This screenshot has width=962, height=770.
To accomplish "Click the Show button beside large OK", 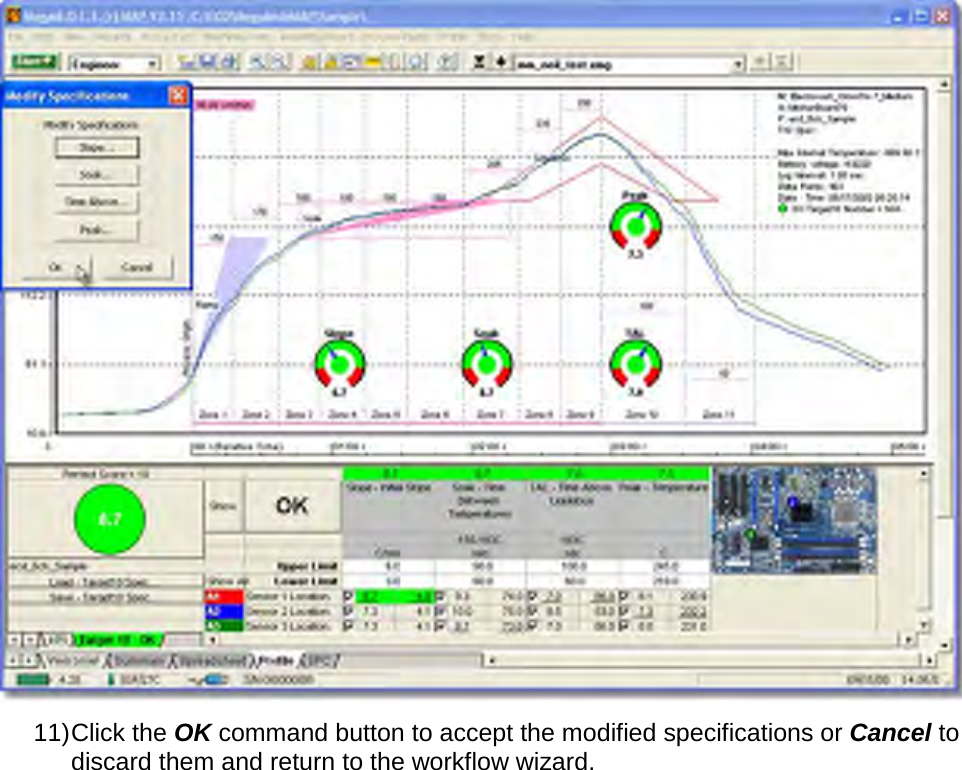I will point(223,506).
